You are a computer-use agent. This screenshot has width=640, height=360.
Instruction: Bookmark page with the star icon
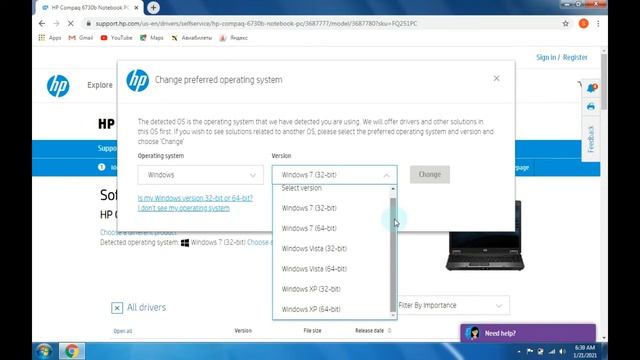(565, 24)
